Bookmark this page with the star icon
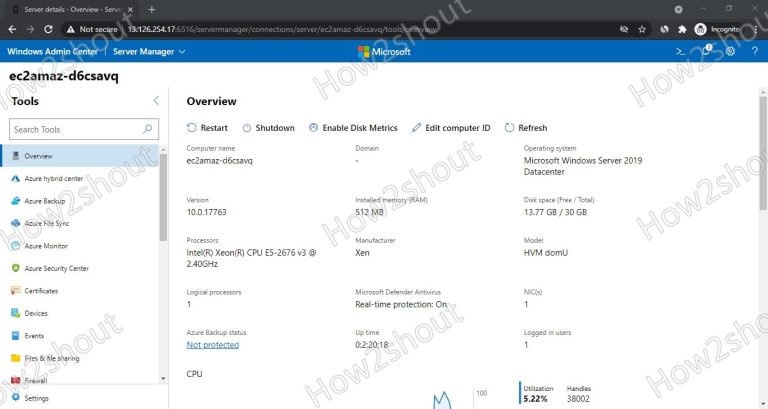 pyautogui.click(x=642, y=29)
